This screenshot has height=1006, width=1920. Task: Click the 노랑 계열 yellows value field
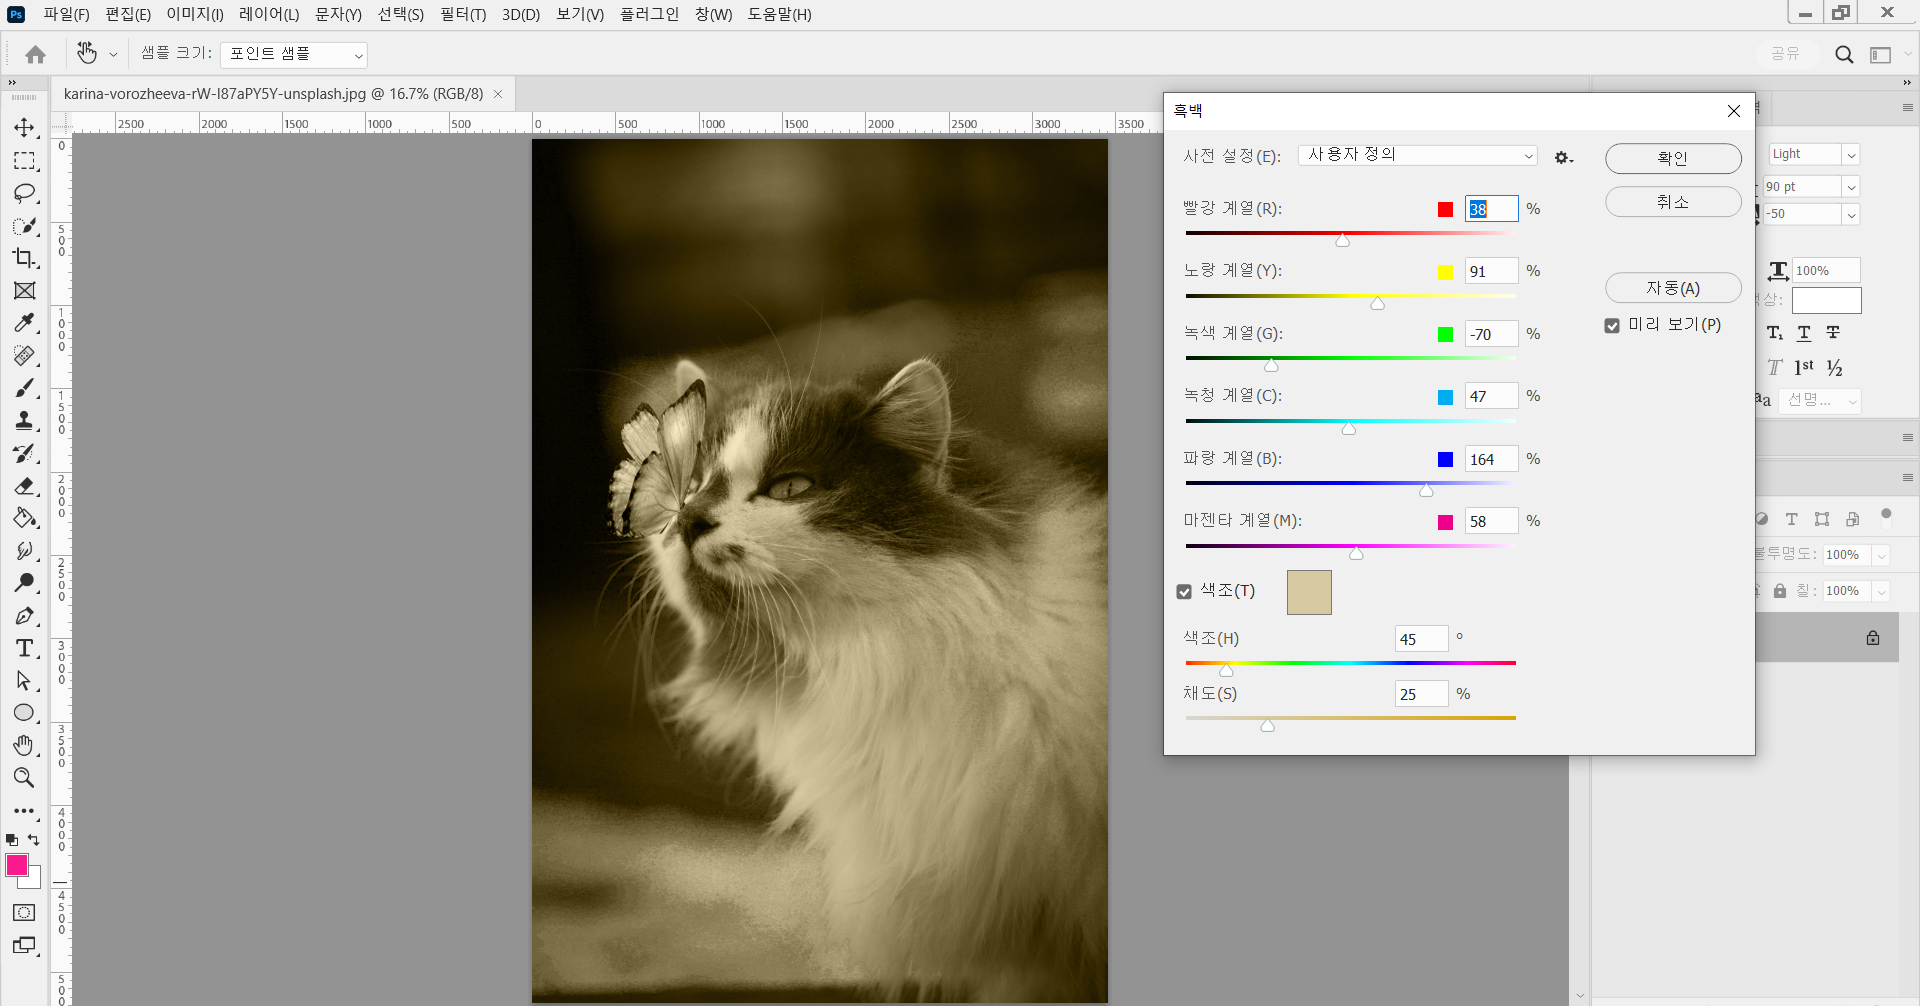tap(1491, 271)
